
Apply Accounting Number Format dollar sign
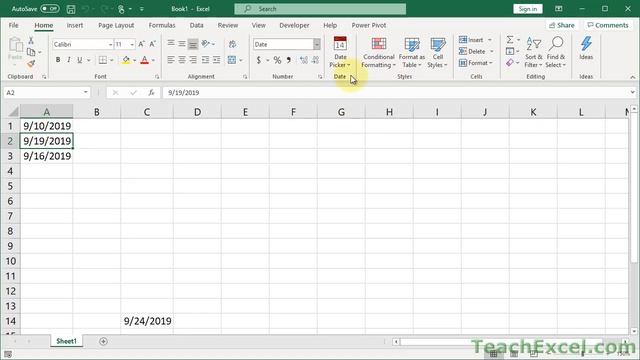258,60
